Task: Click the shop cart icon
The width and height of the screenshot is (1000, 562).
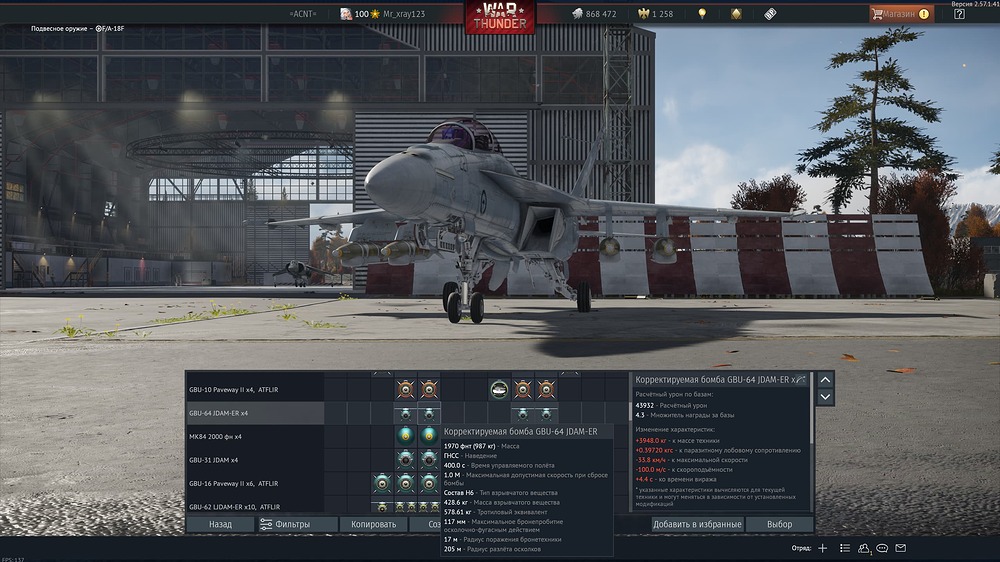Action: point(878,13)
